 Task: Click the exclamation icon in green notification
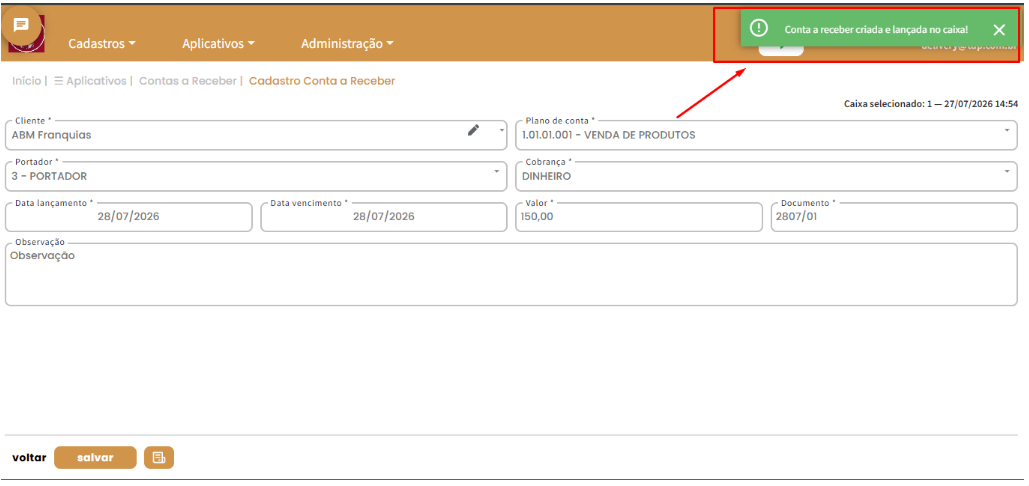[x=759, y=28]
